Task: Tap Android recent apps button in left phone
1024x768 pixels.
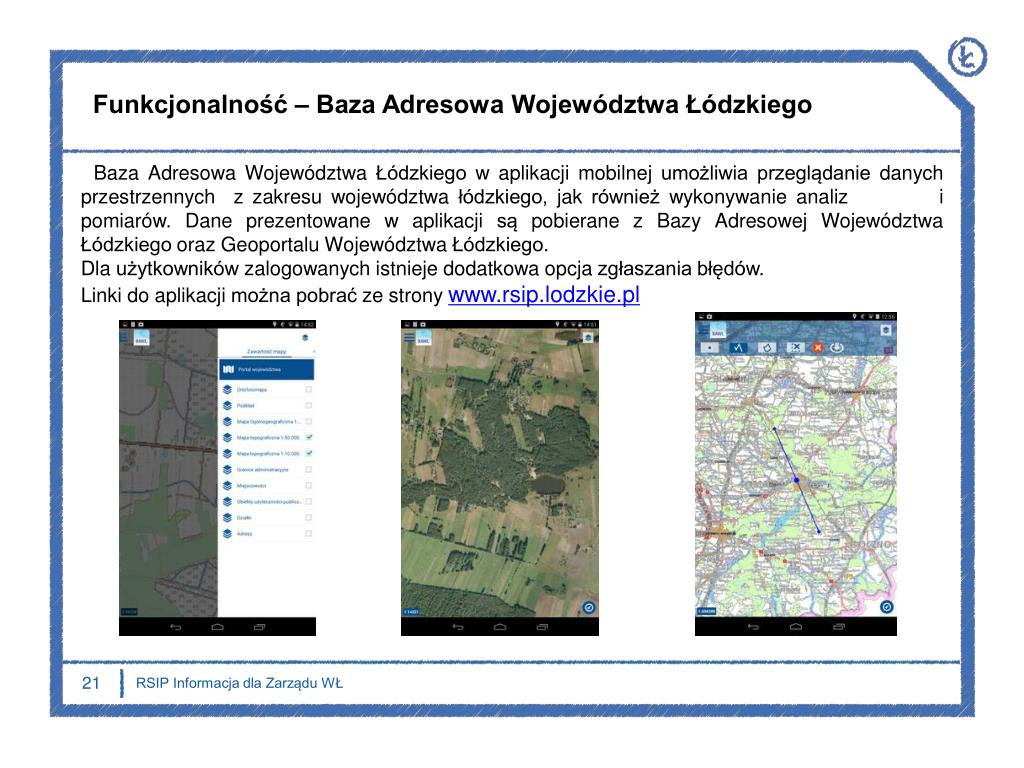Action: pyautogui.click(x=259, y=627)
